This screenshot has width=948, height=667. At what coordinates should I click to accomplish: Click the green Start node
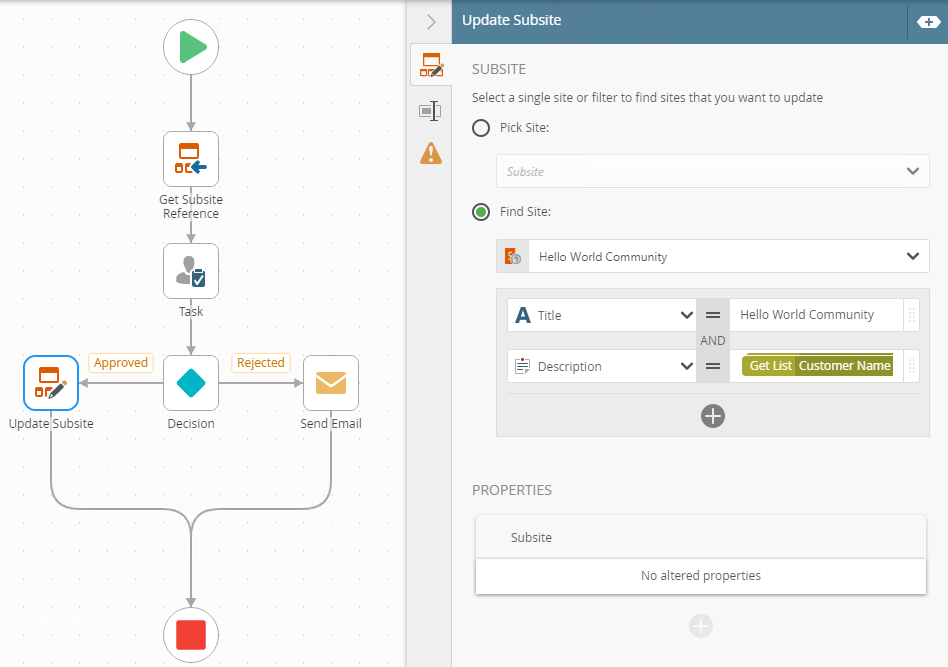(x=191, y=47)
